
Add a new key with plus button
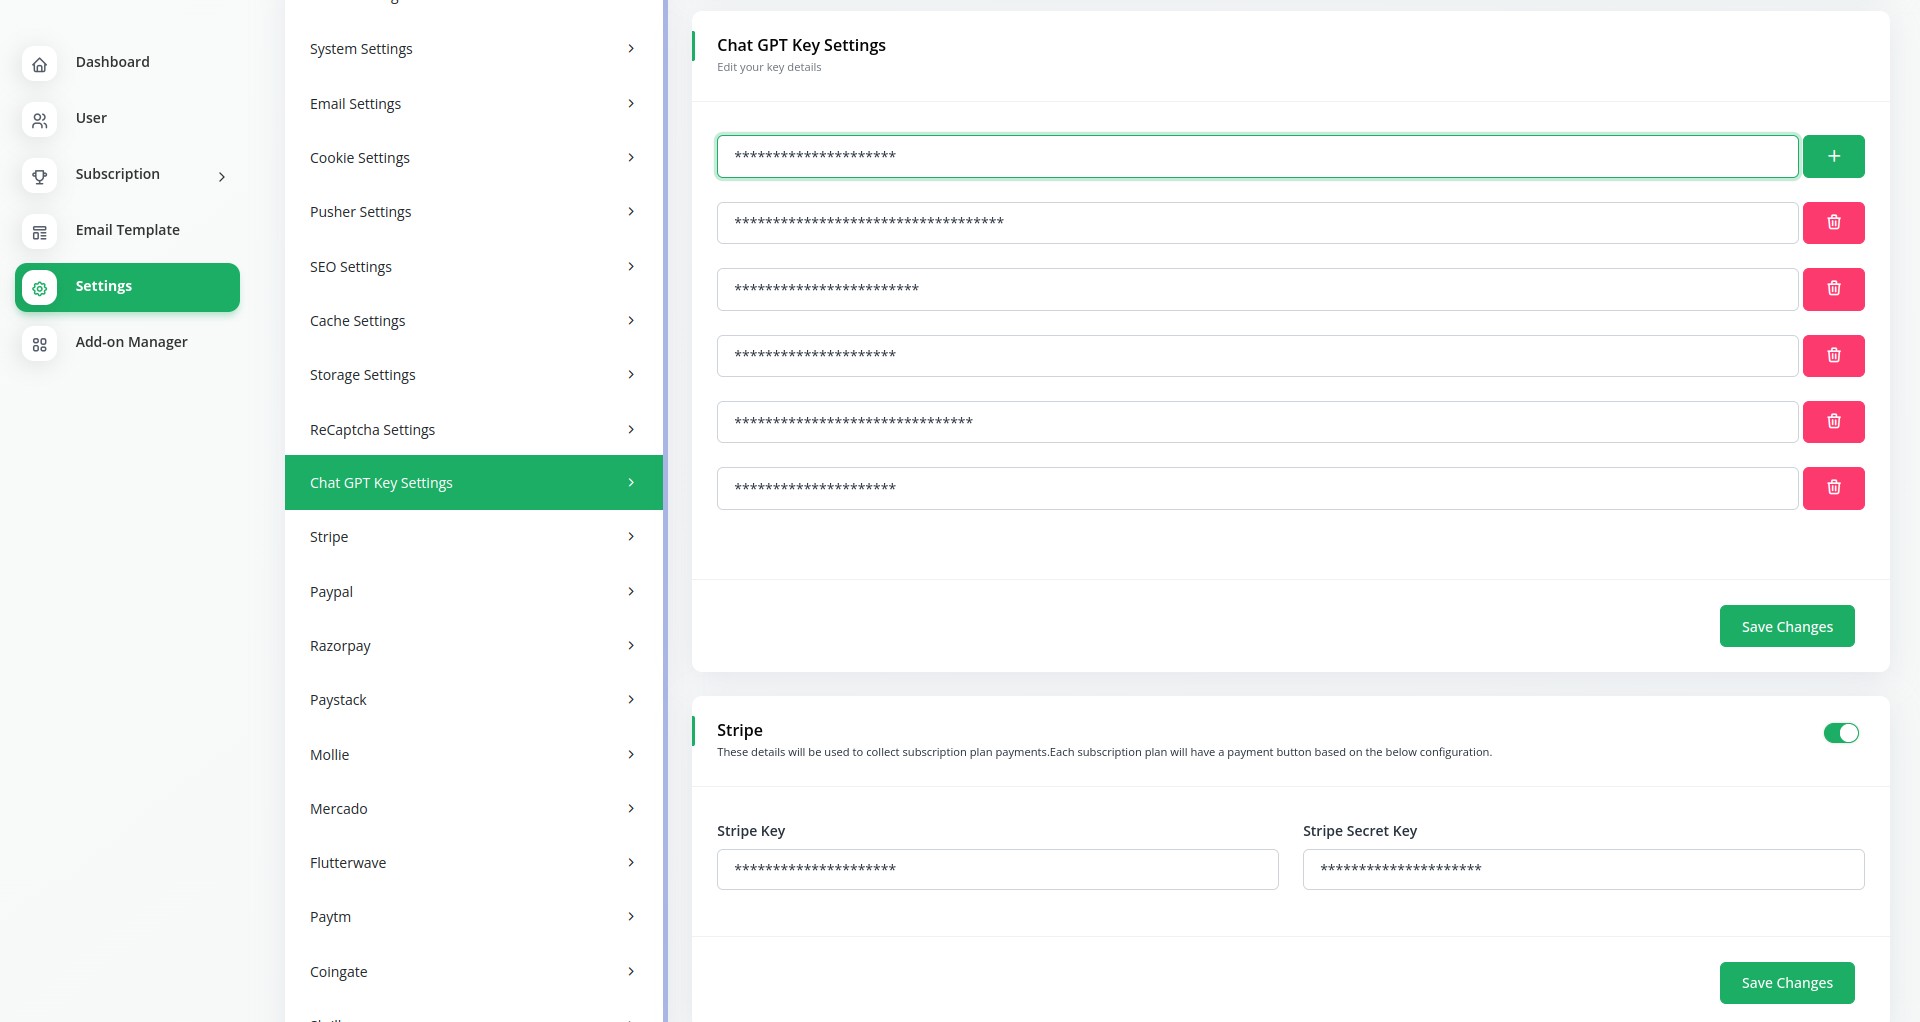click(1833, 156)
